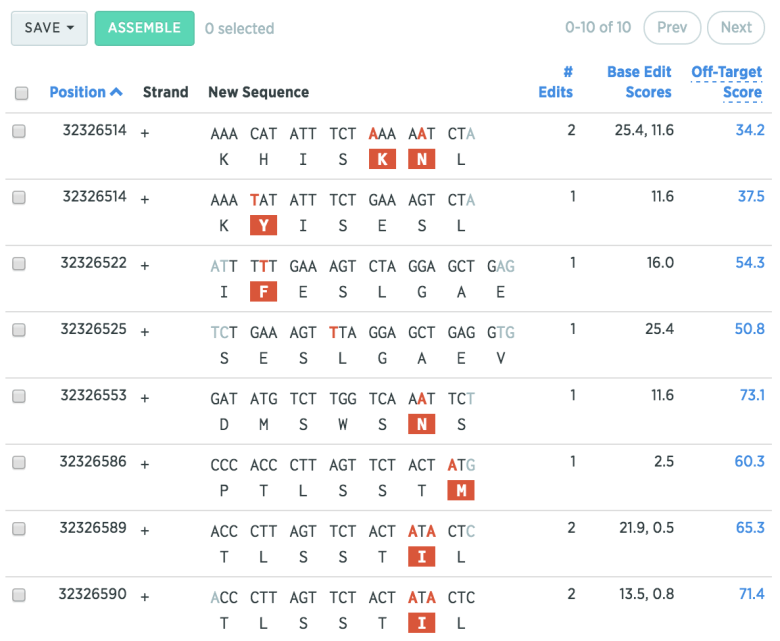The height and width of the screenshot is (641, 780).
Task: Click the Off-Target Score header
Action: 727,82
